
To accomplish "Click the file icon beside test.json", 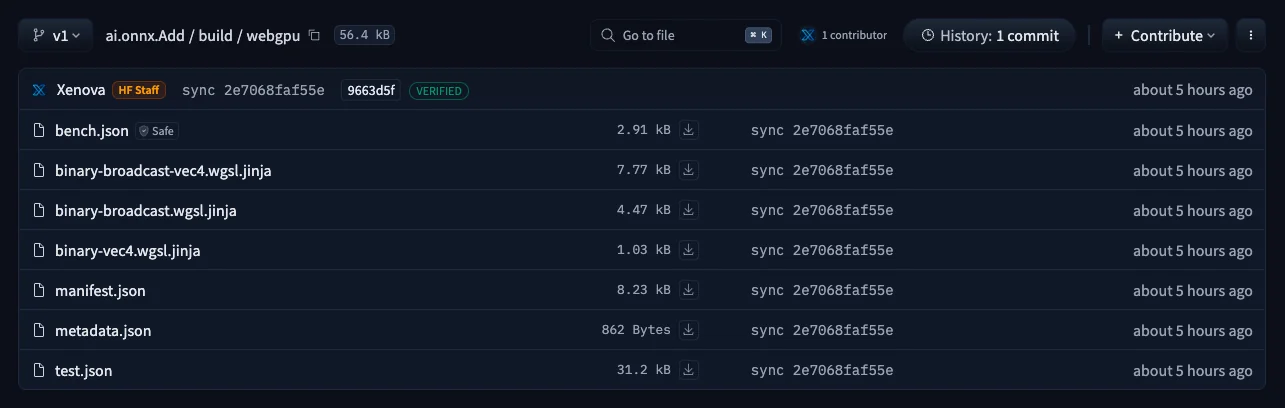I will [x=40, y=370].
